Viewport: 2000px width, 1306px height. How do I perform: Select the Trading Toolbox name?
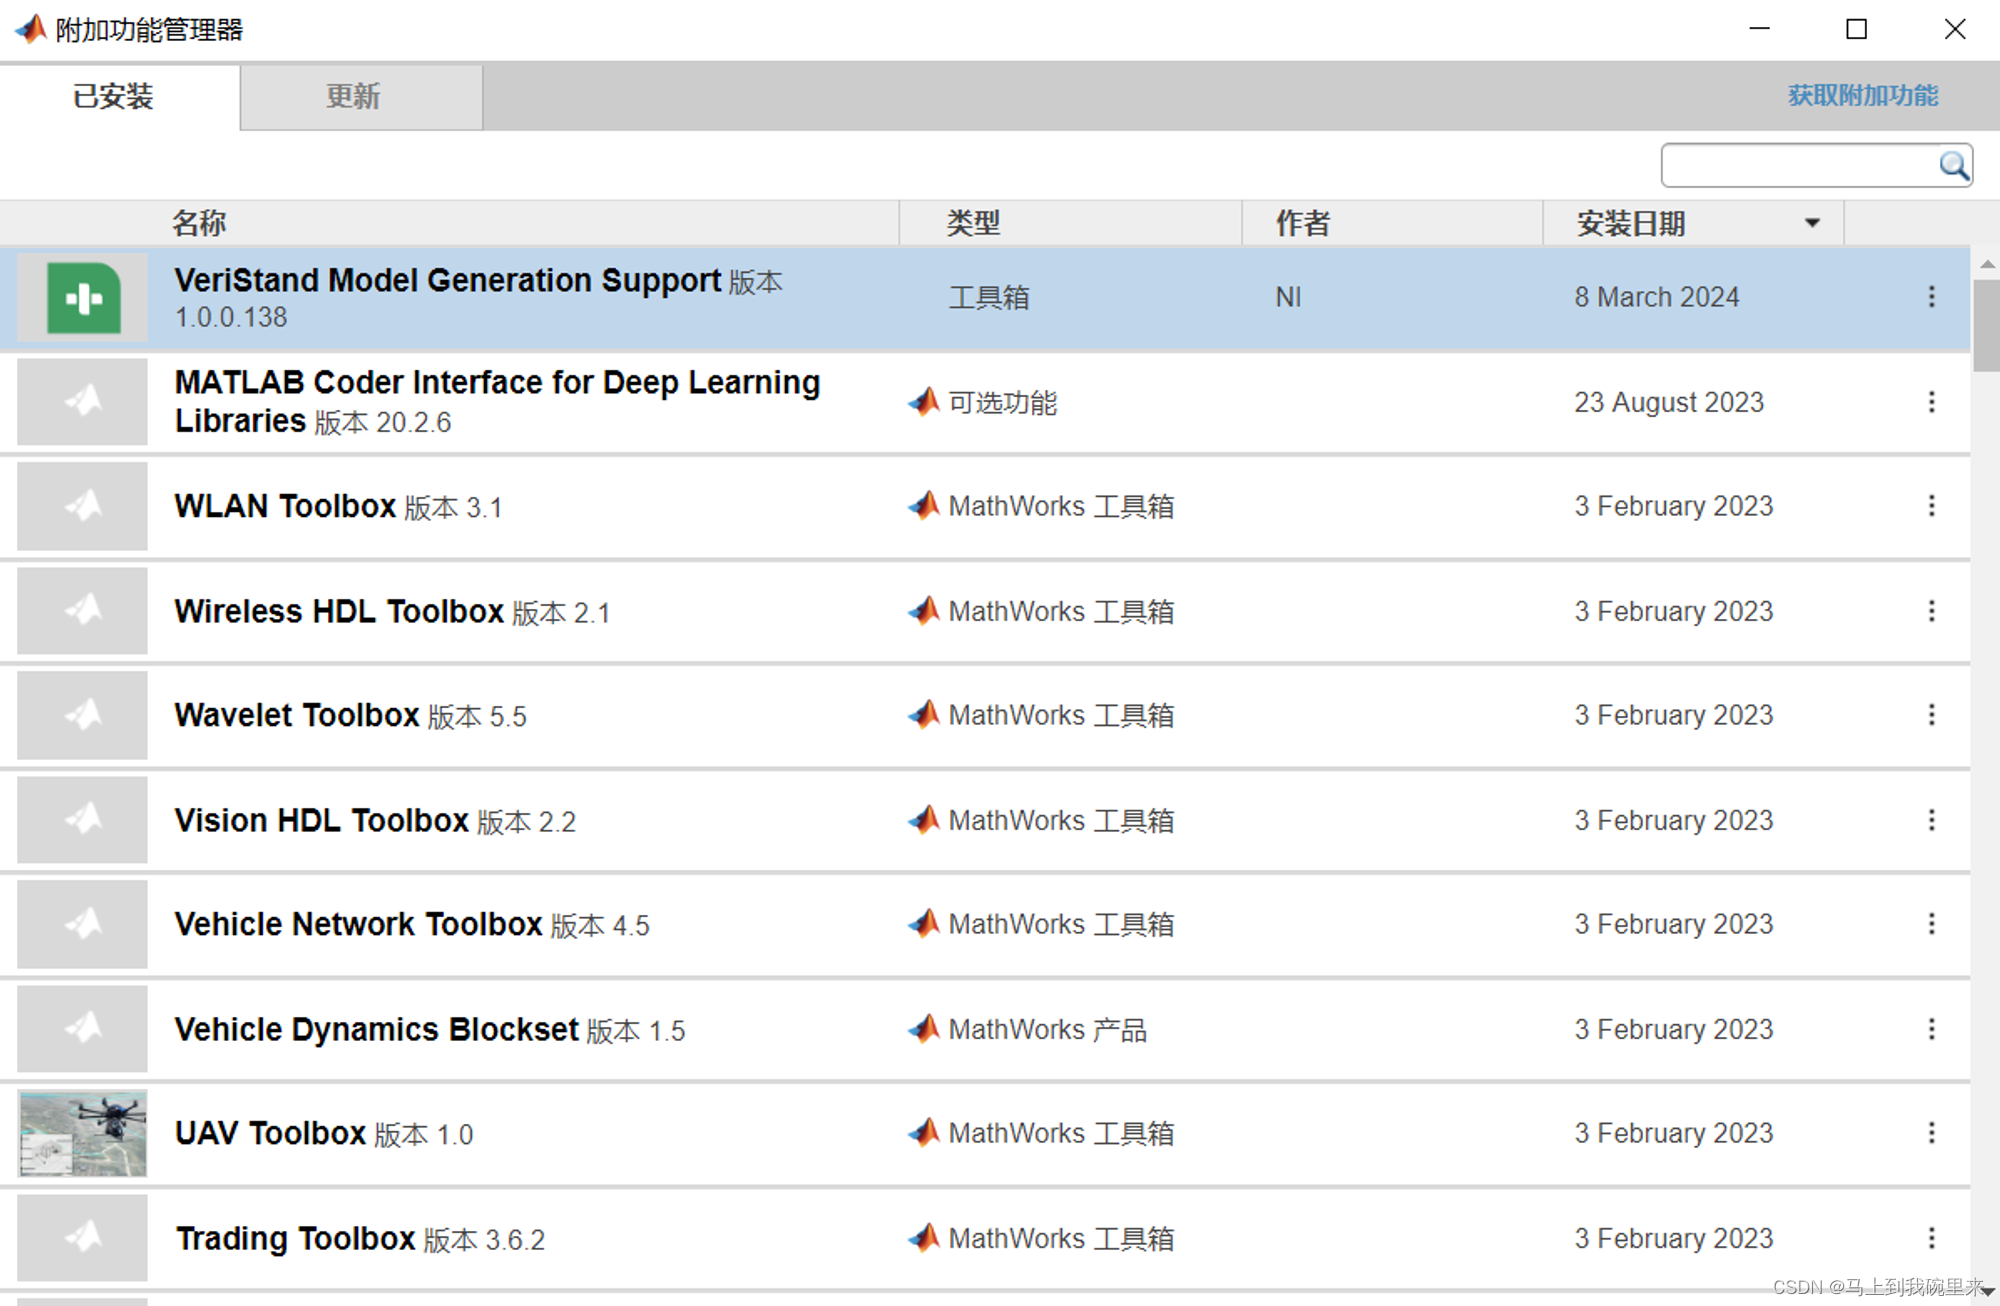295,1238
